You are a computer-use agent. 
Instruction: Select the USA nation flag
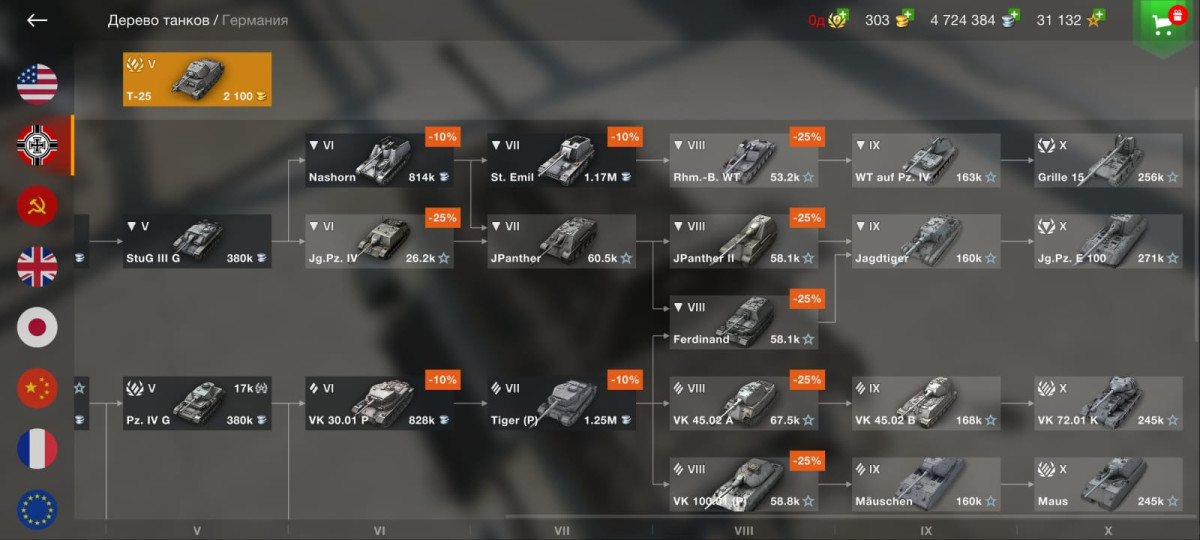[37, 84]
